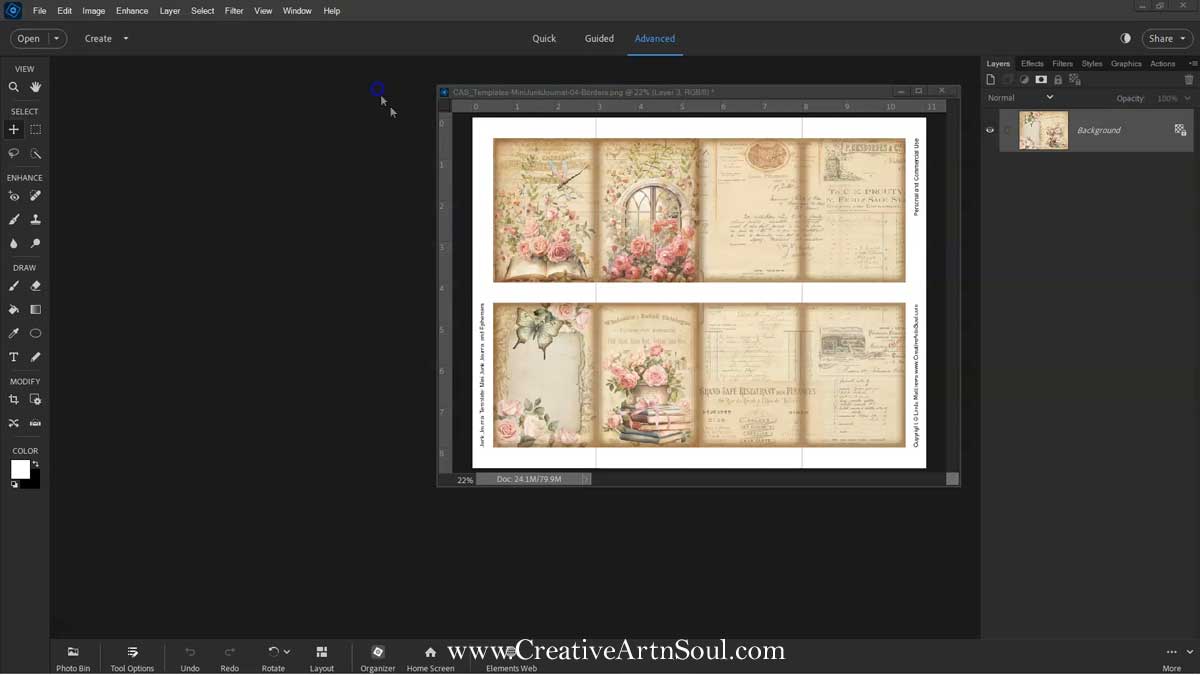Viewport: 1200px width, 675px height.
Task: Delete layer with the trash icon
Action: [x=1189, y=79]
